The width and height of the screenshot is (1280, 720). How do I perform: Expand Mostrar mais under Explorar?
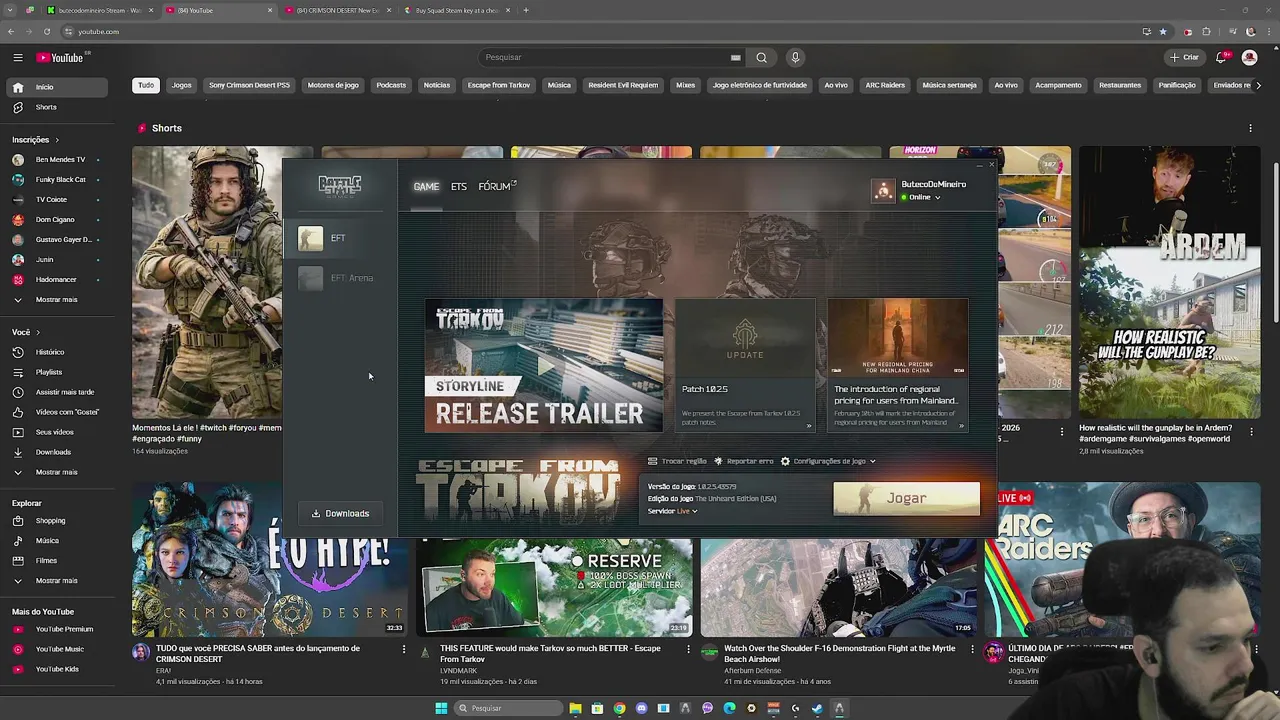click(x=56, y=580)
